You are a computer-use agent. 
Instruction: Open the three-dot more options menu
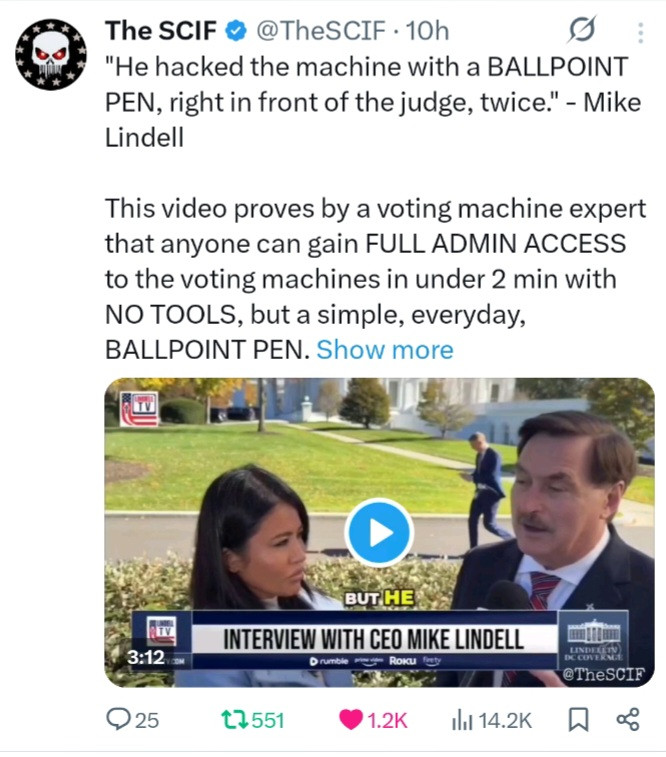coord(640,33)
